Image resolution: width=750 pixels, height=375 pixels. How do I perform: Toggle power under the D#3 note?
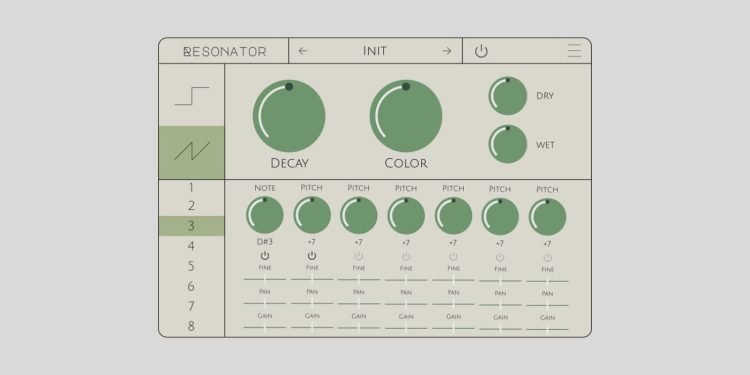click(265, 256)
